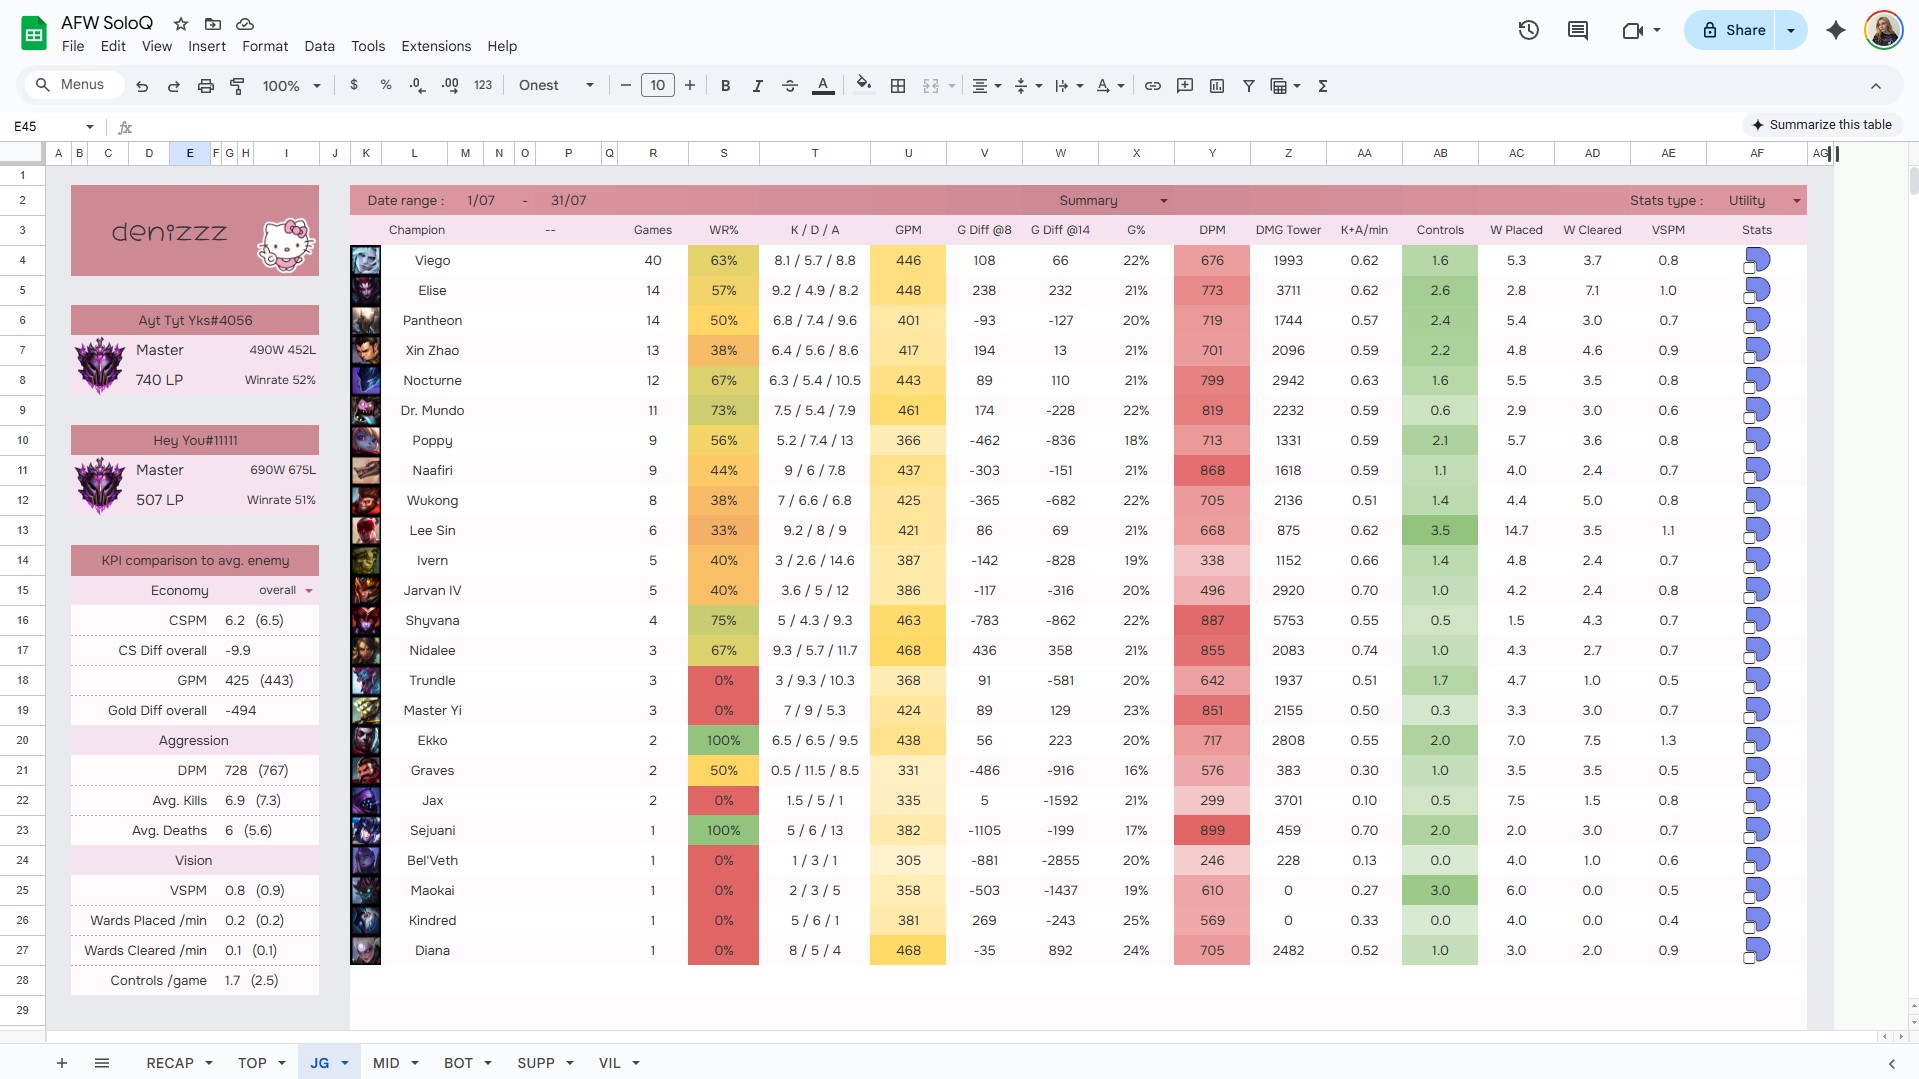This screenshot has height=1079, width=1919.
Task: Click the Redo icon
Action: pyautogui.click(x=173, y=86)
